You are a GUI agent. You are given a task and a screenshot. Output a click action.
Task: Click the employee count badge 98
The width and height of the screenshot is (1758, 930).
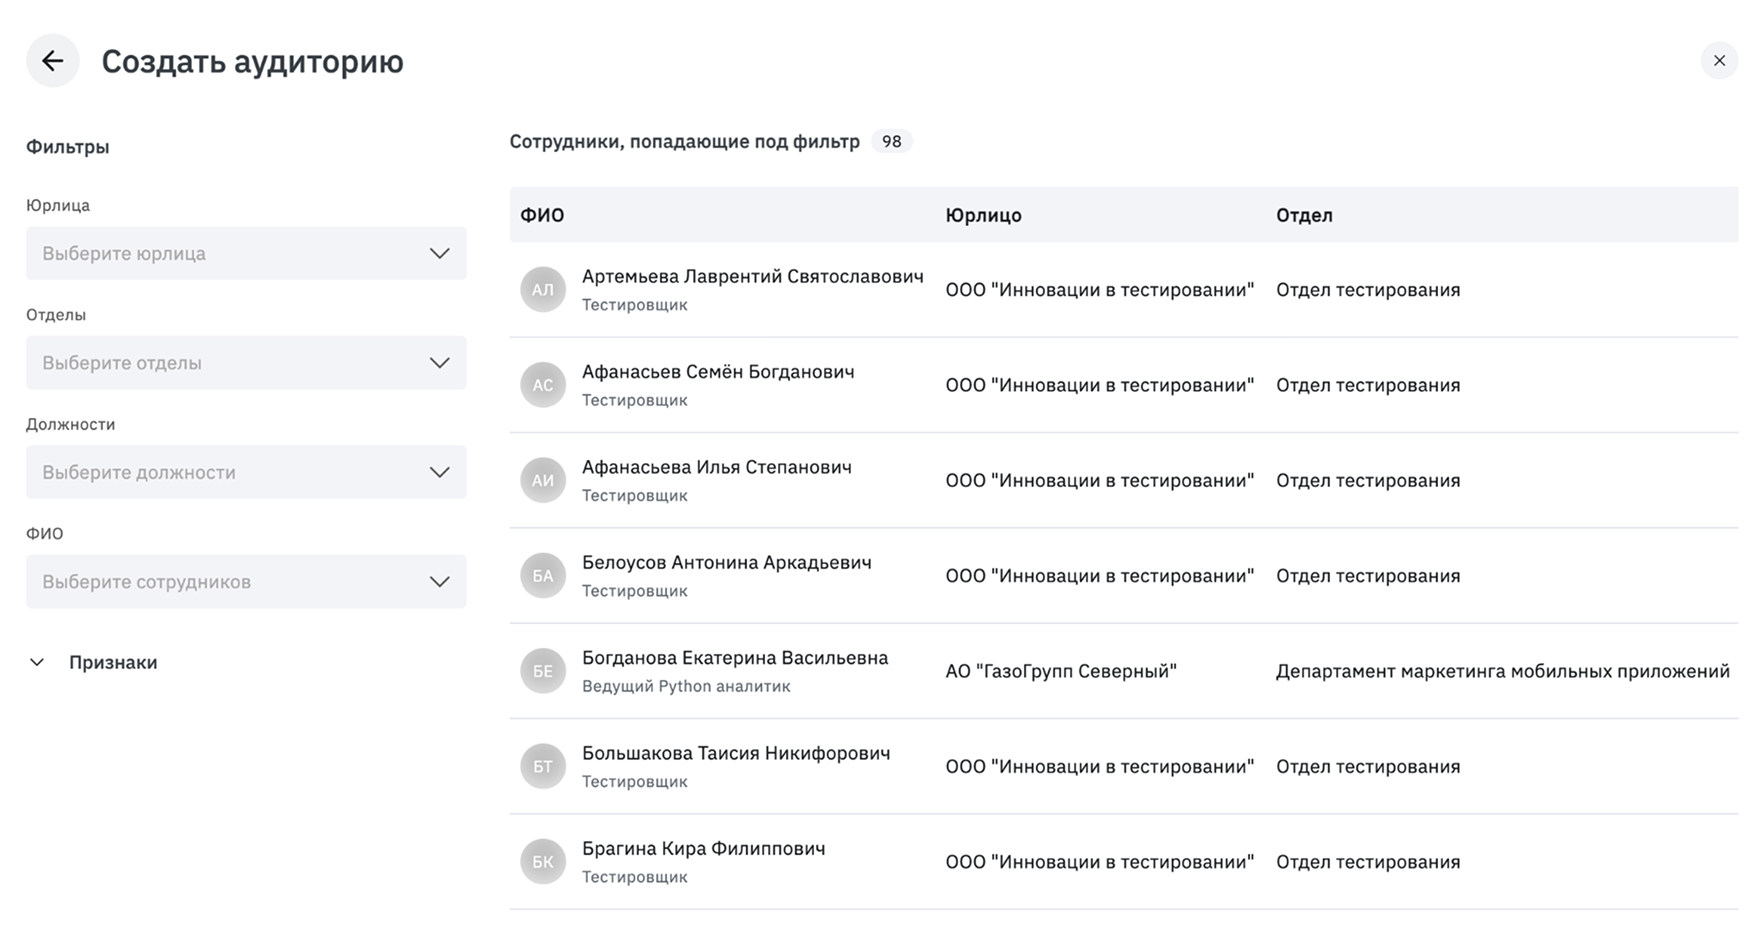(x=891, y=141)
